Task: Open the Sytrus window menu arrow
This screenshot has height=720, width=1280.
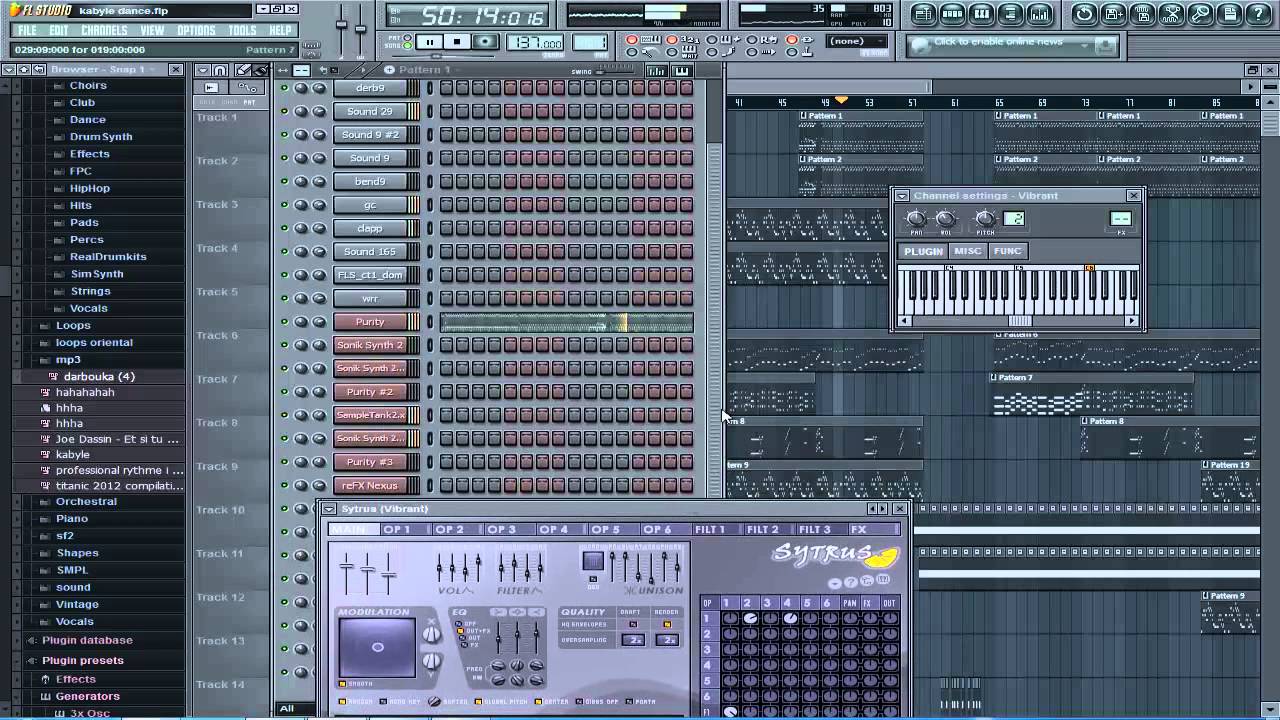Action: pyautogui.click(x=329, y=509)
